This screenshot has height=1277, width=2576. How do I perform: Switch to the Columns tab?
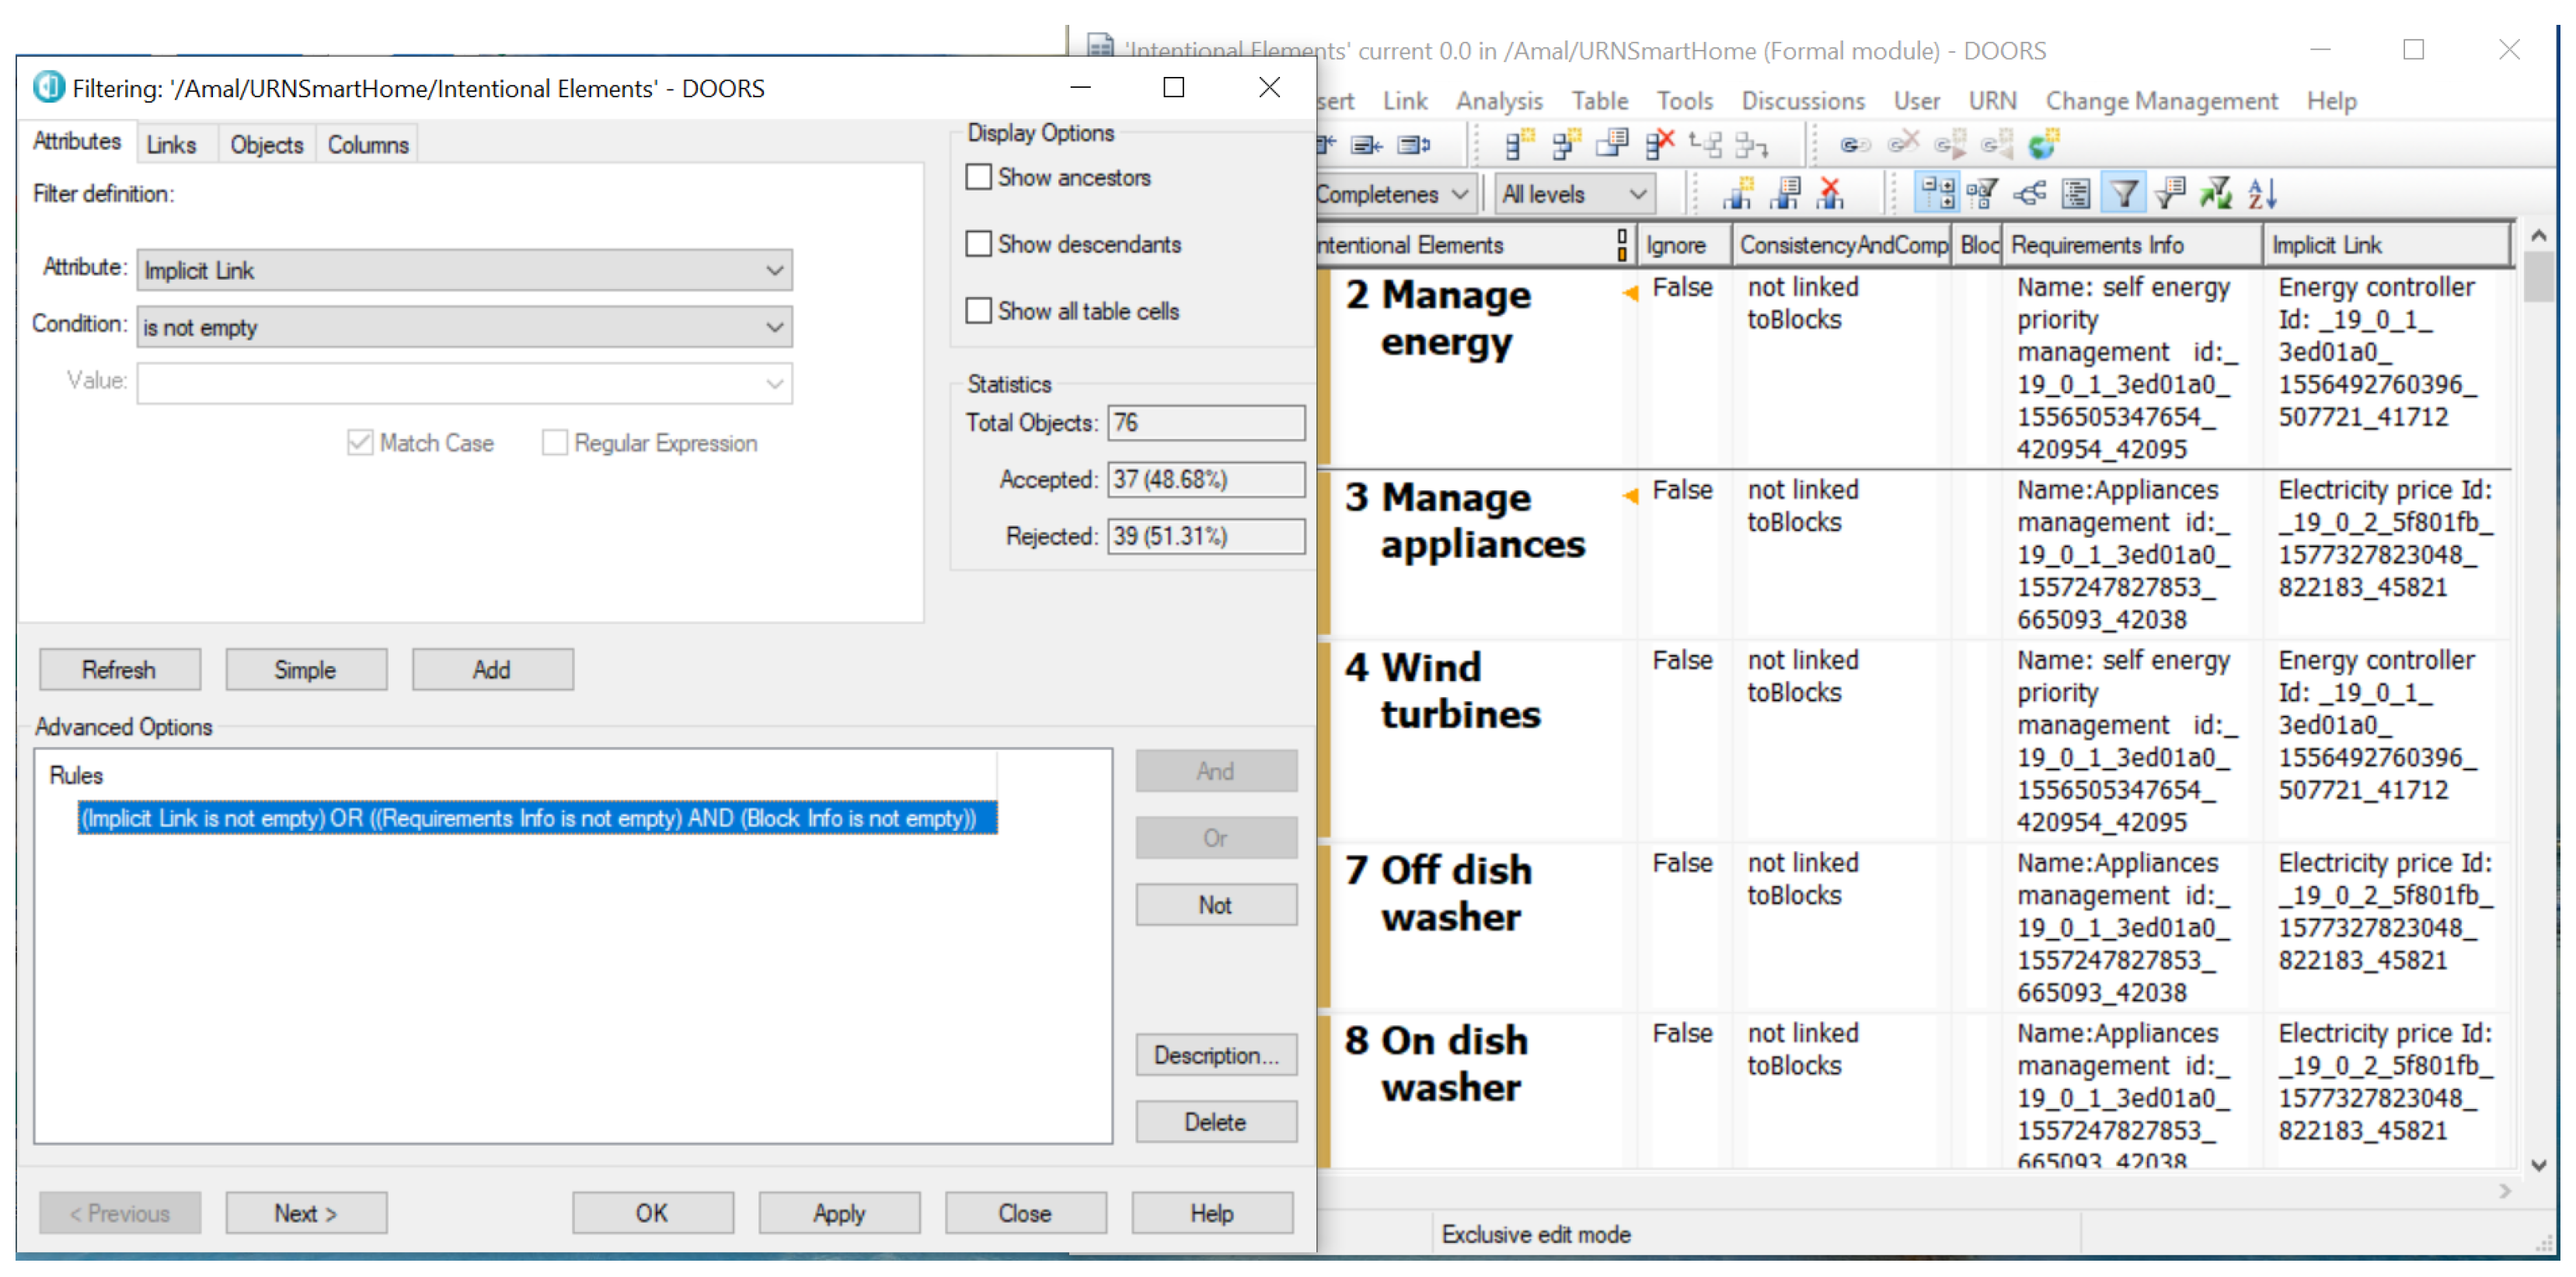[367, 145]
